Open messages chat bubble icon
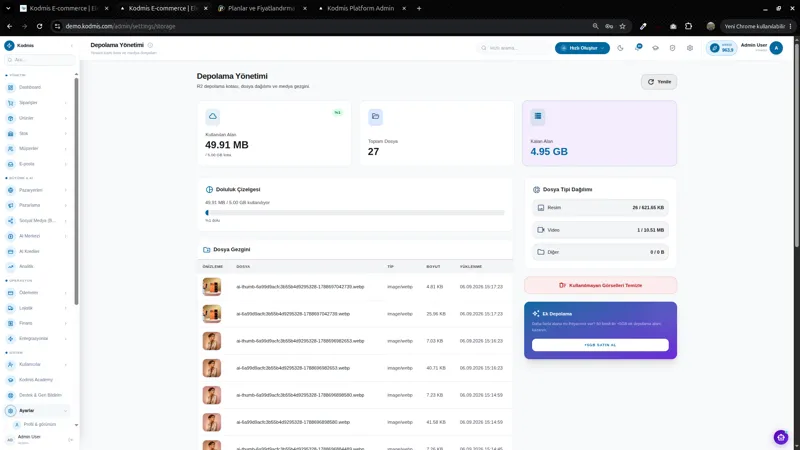 click(x=638, y=47)
